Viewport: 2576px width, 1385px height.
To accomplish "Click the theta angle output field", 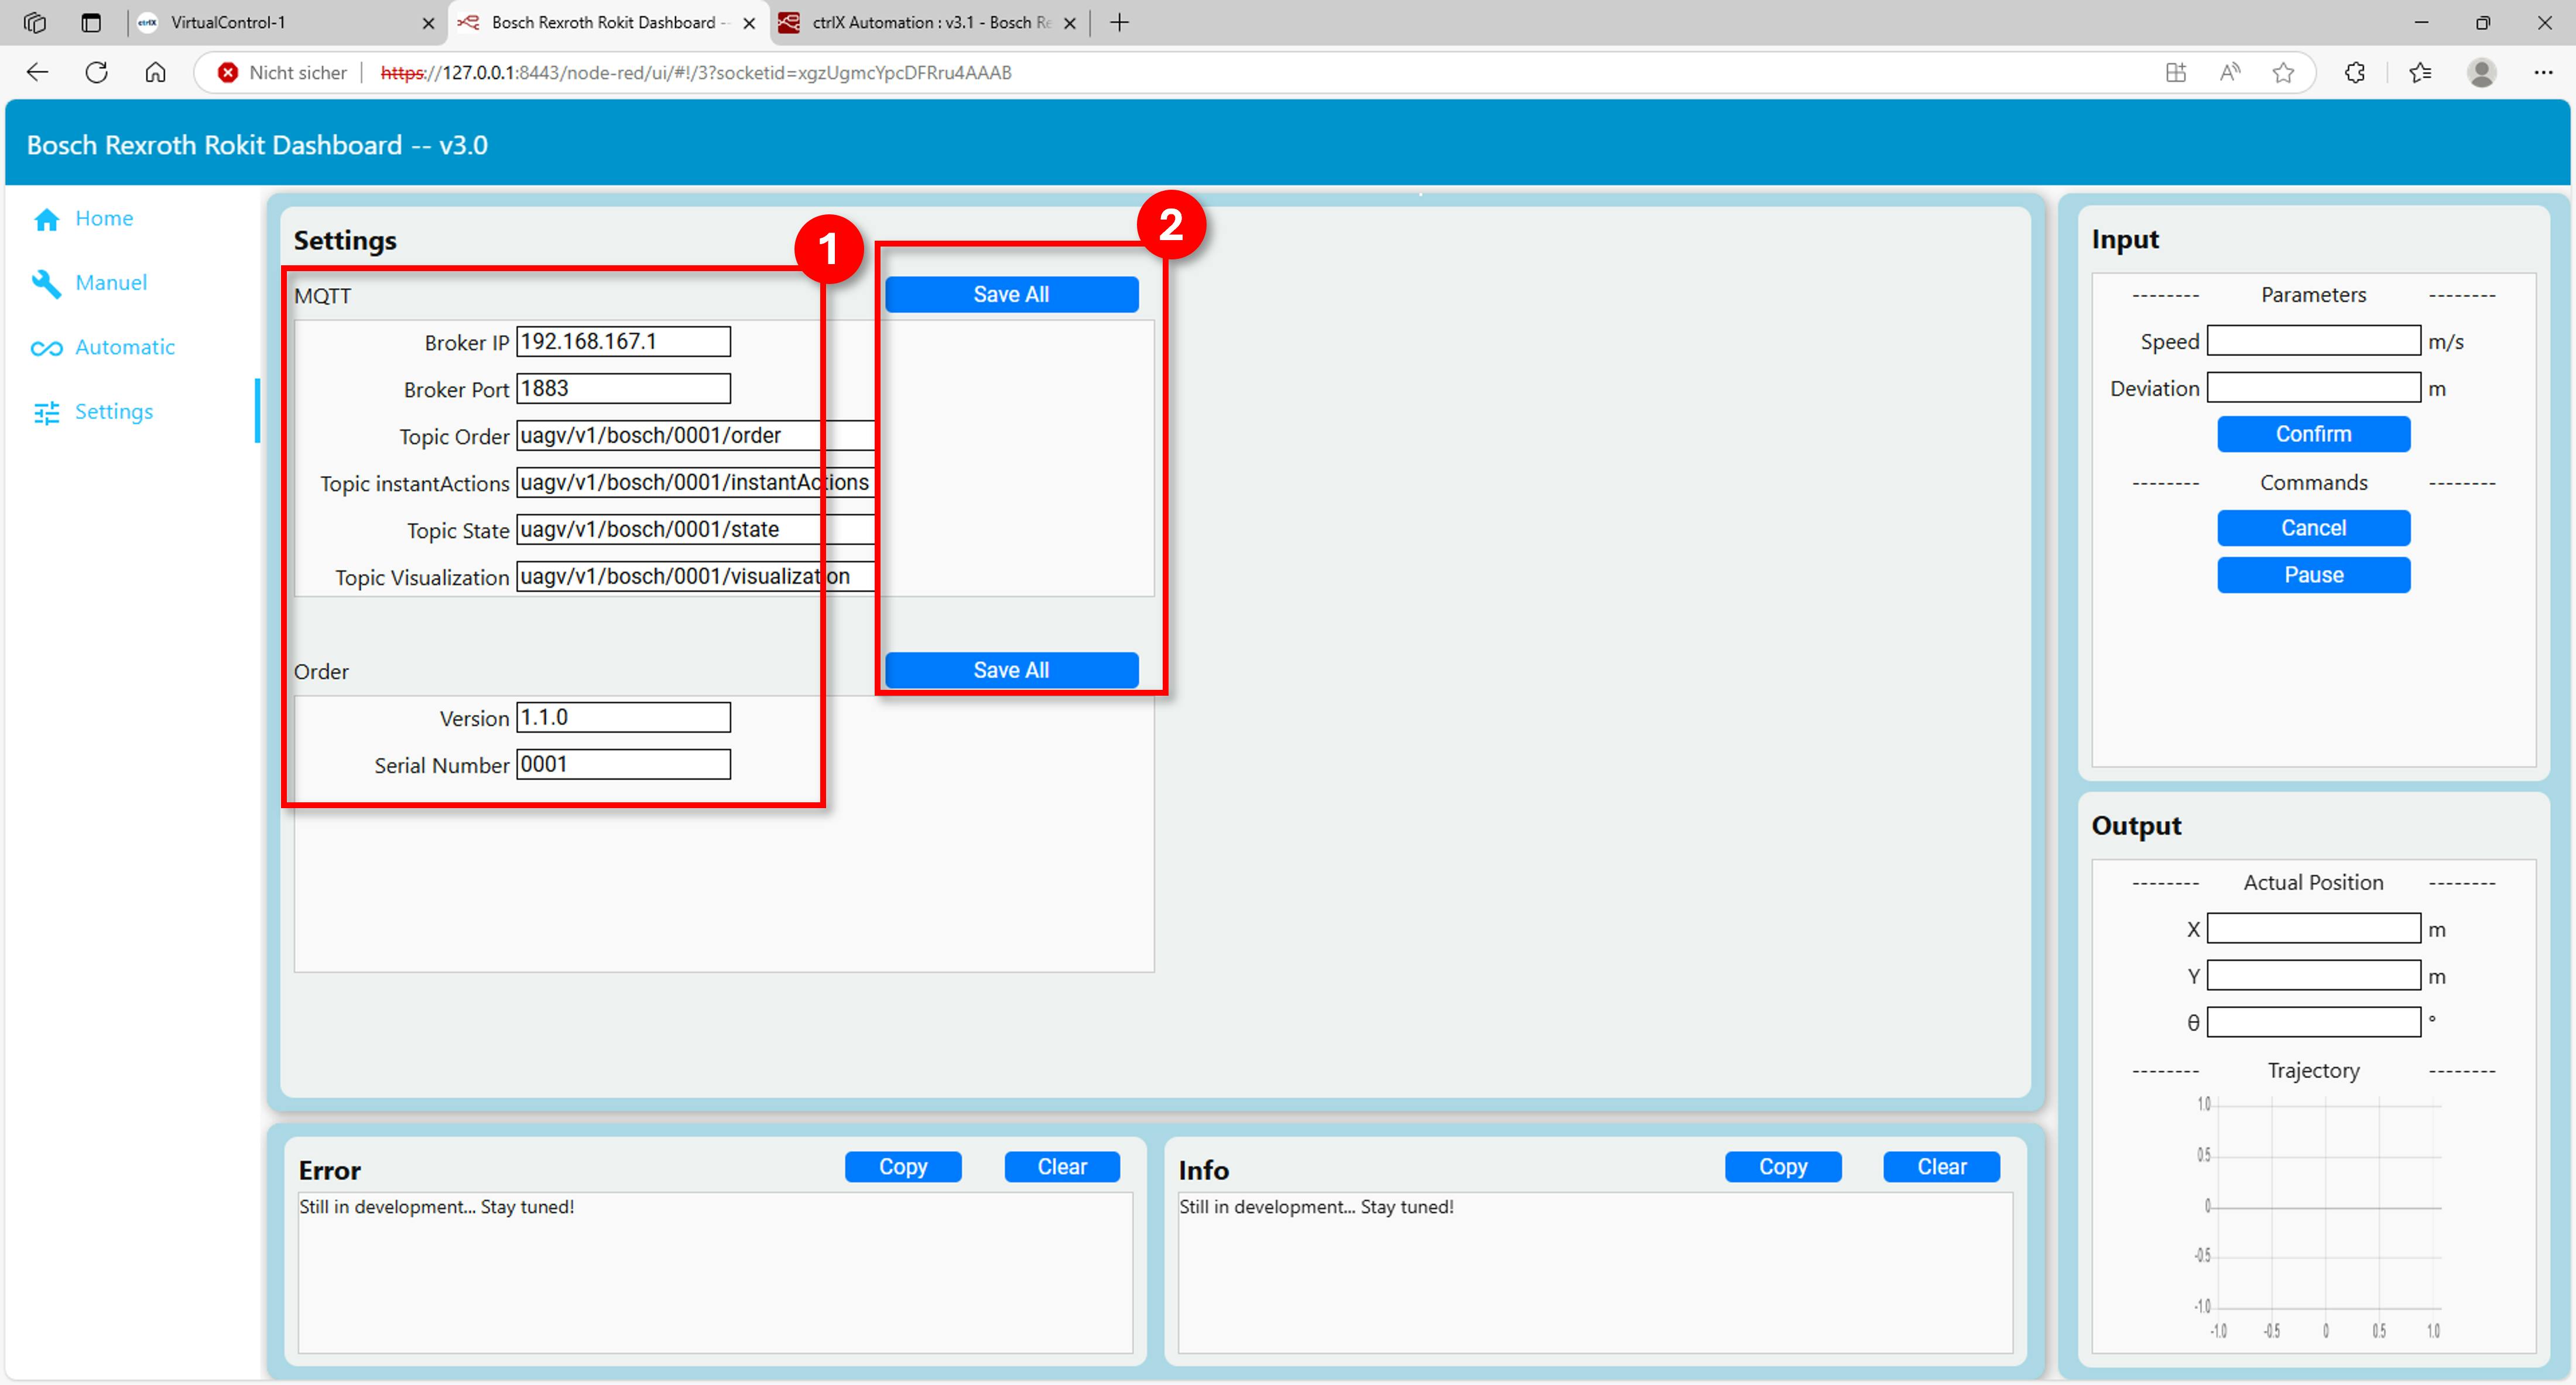I will click(x=2313, y=1022).
